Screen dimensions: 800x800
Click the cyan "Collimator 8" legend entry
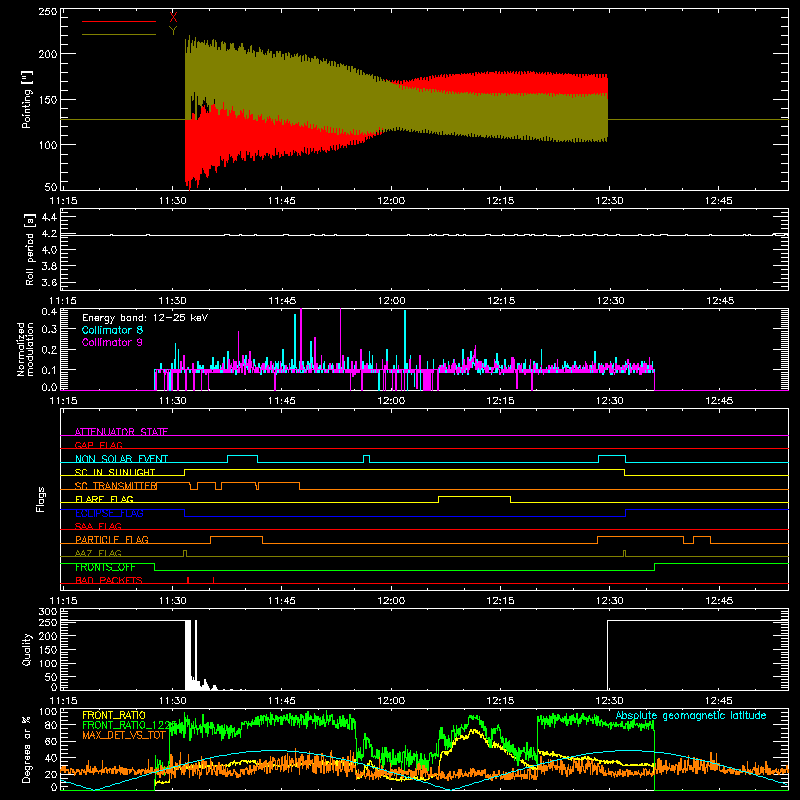coord(112,330)
